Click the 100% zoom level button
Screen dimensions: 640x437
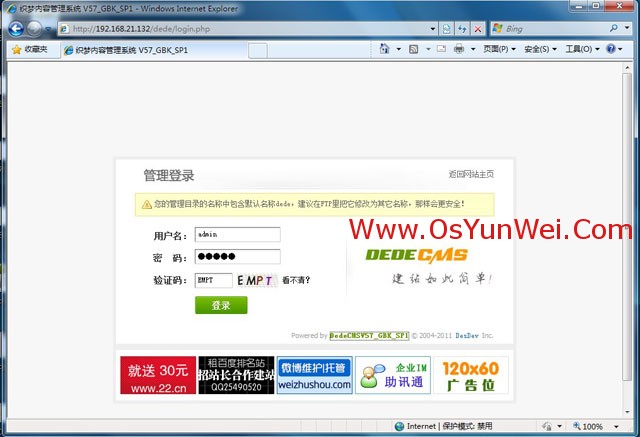[588, 426]
